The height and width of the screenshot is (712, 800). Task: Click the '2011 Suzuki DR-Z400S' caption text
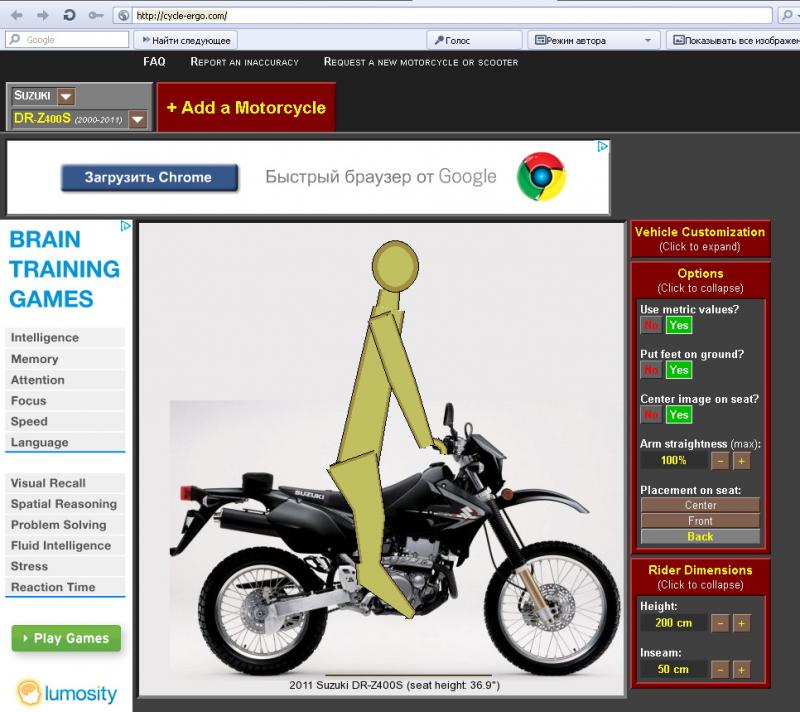(394, 685)
